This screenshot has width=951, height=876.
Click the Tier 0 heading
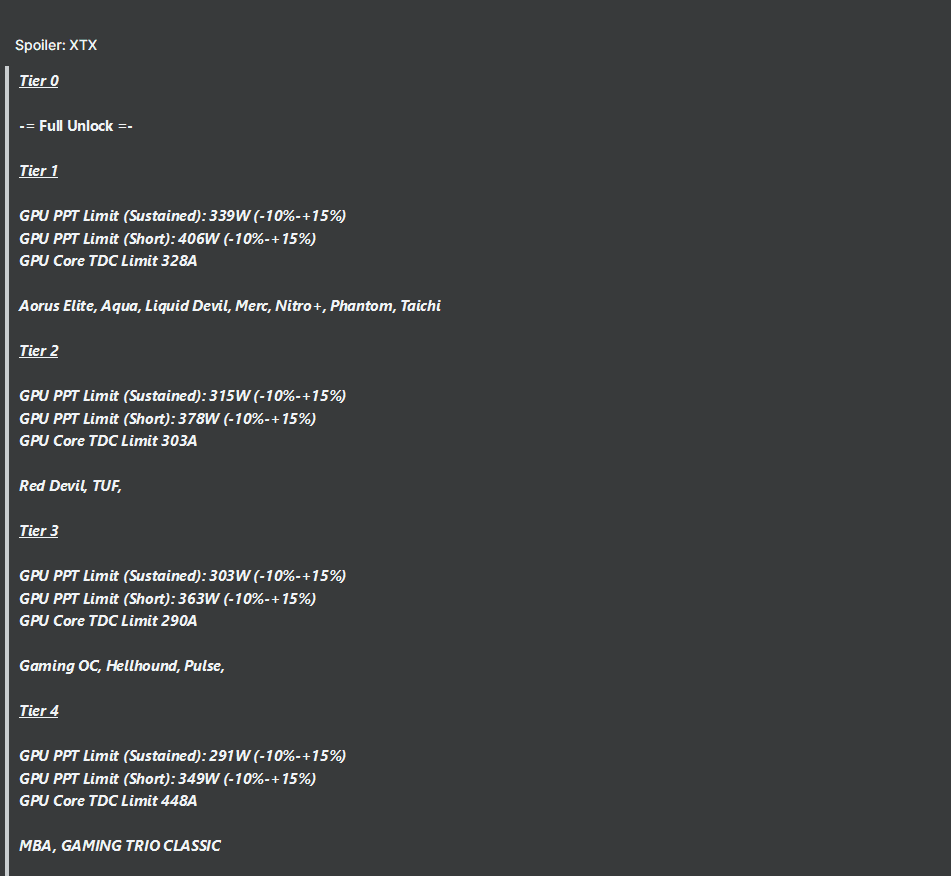[39, 81]
